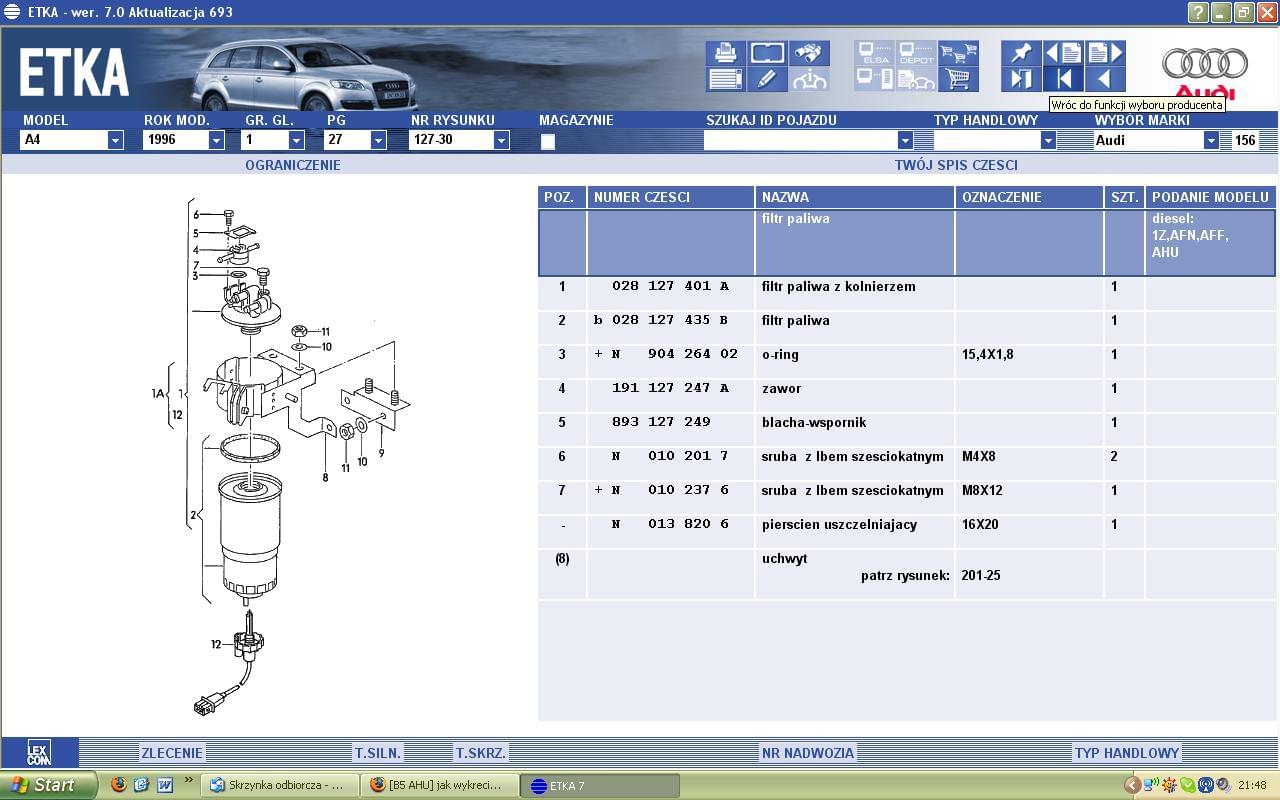Click the LexCom logo icon
The image size is (1280, 800).
pos(39,753)
